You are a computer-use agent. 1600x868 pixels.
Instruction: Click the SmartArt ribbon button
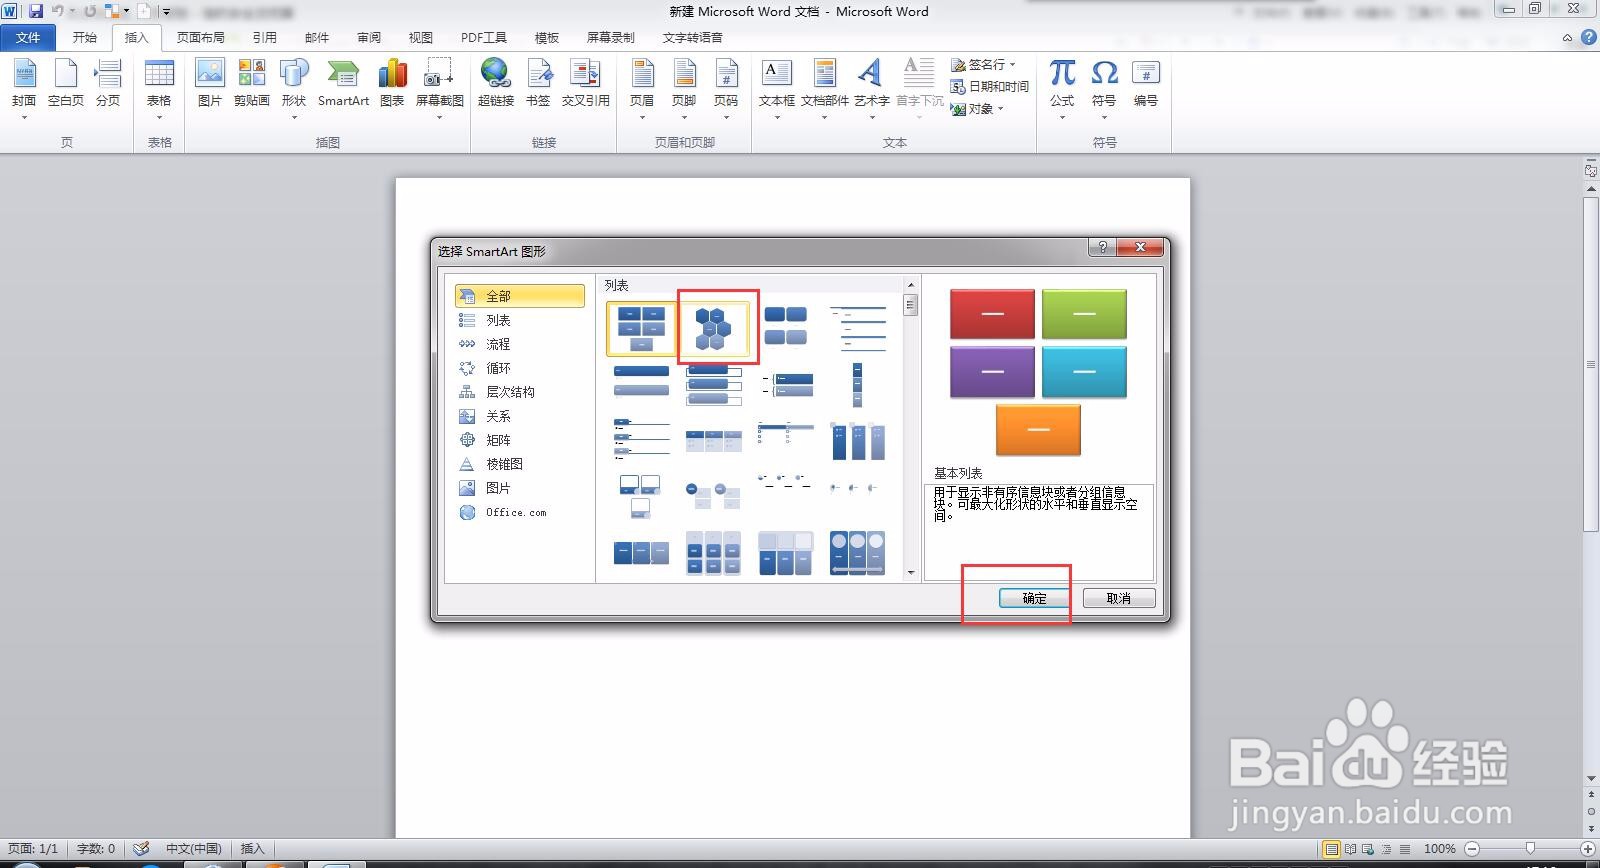click(343, 84)
